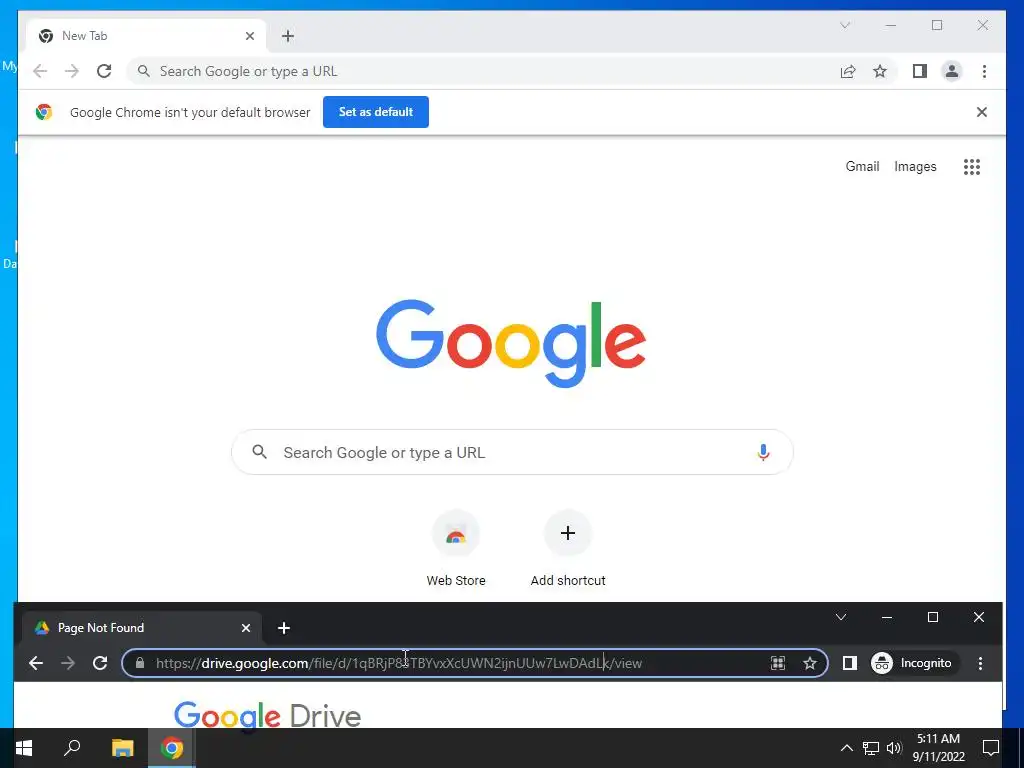This screenshot has height=768, width=1024.
Task: Close the Page Not Found tab
Action: 246,628
